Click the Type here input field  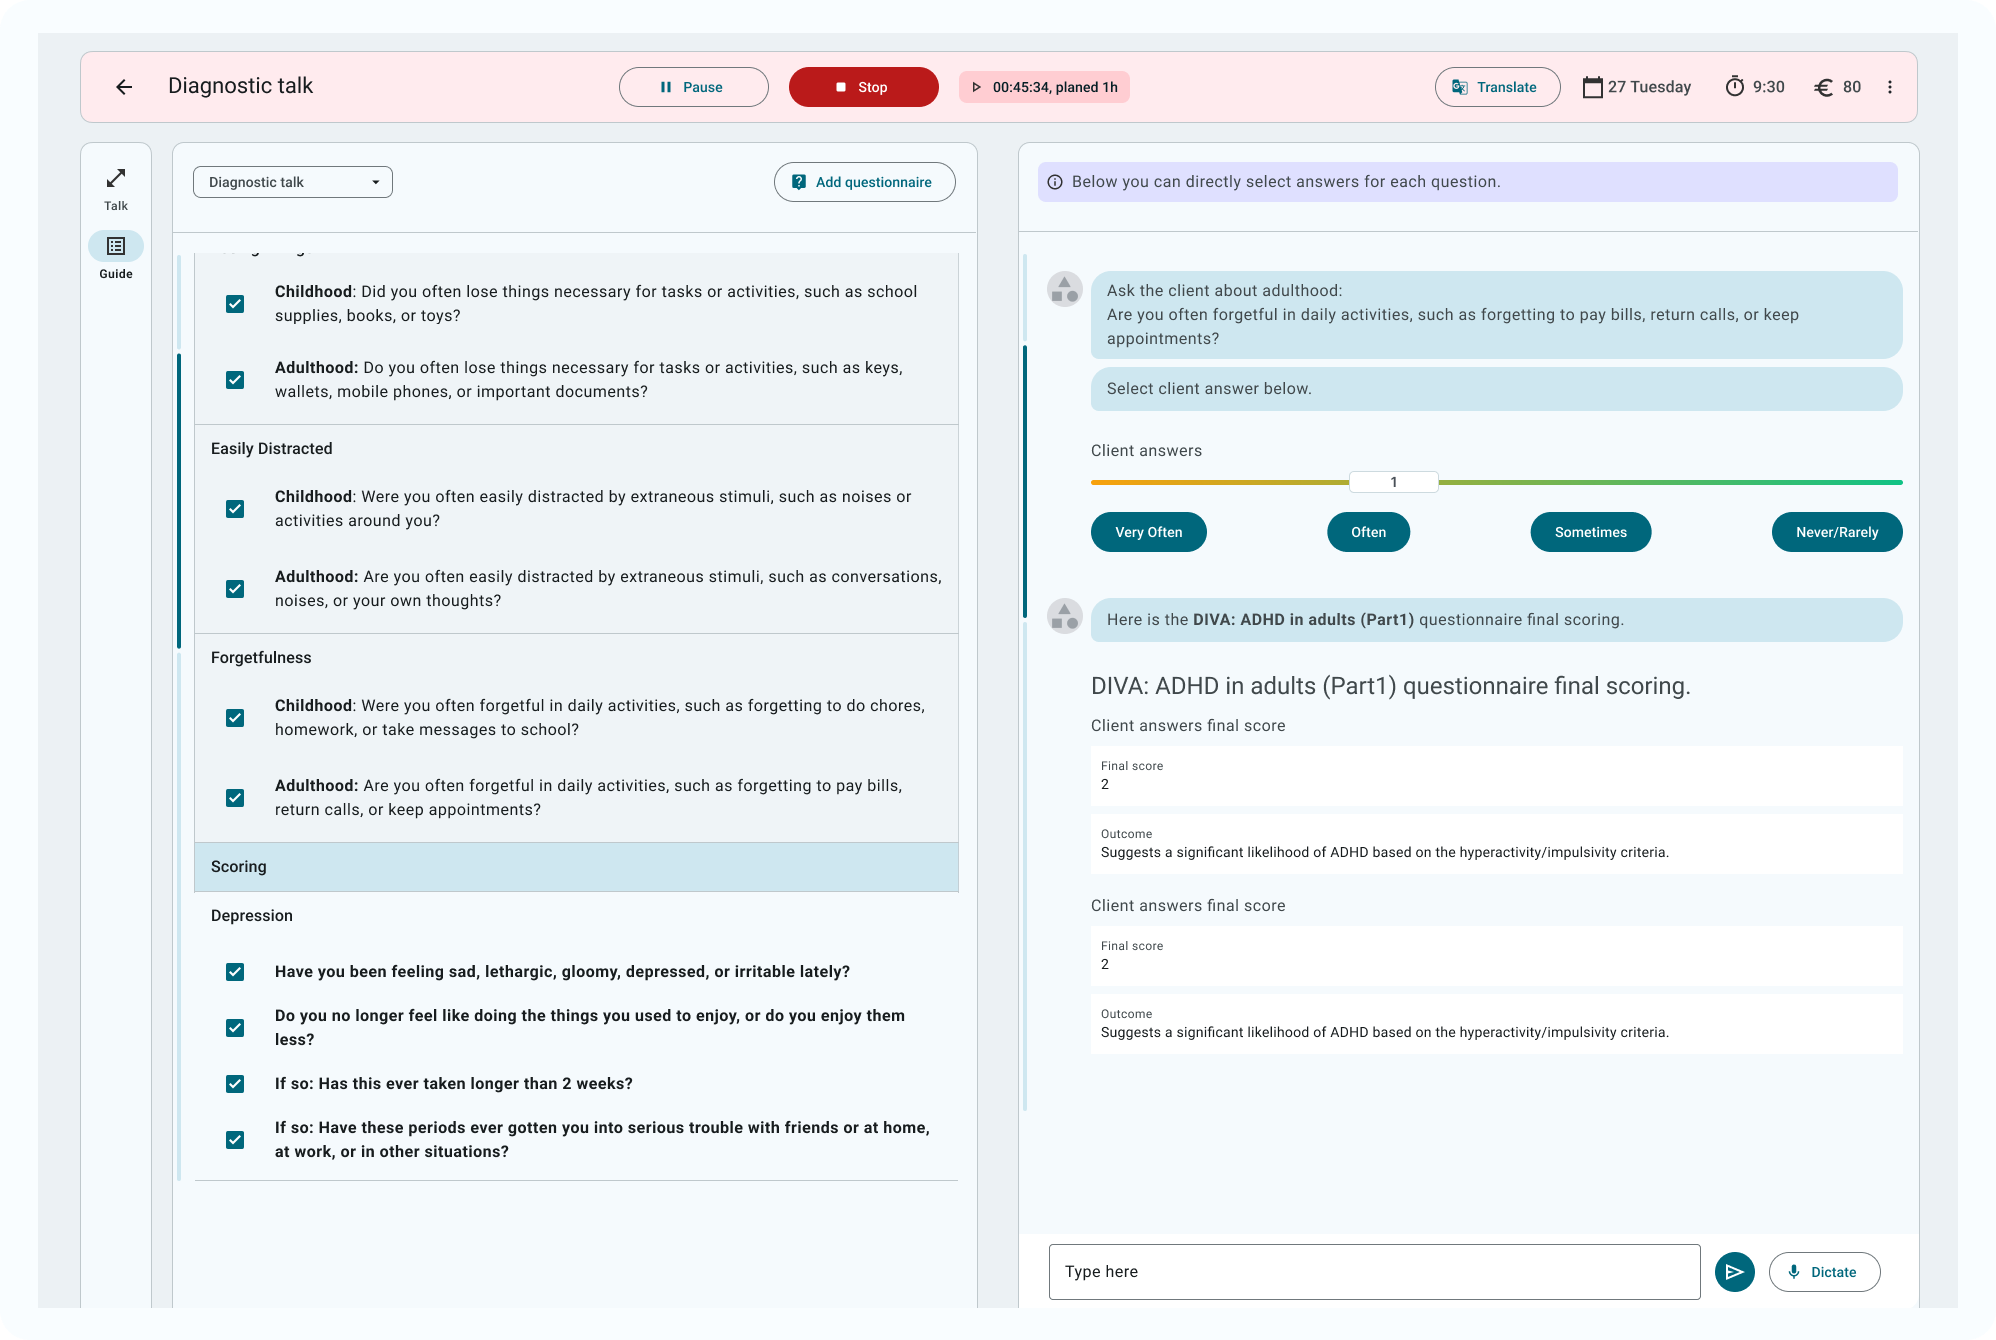[x=1374, y=1271]
